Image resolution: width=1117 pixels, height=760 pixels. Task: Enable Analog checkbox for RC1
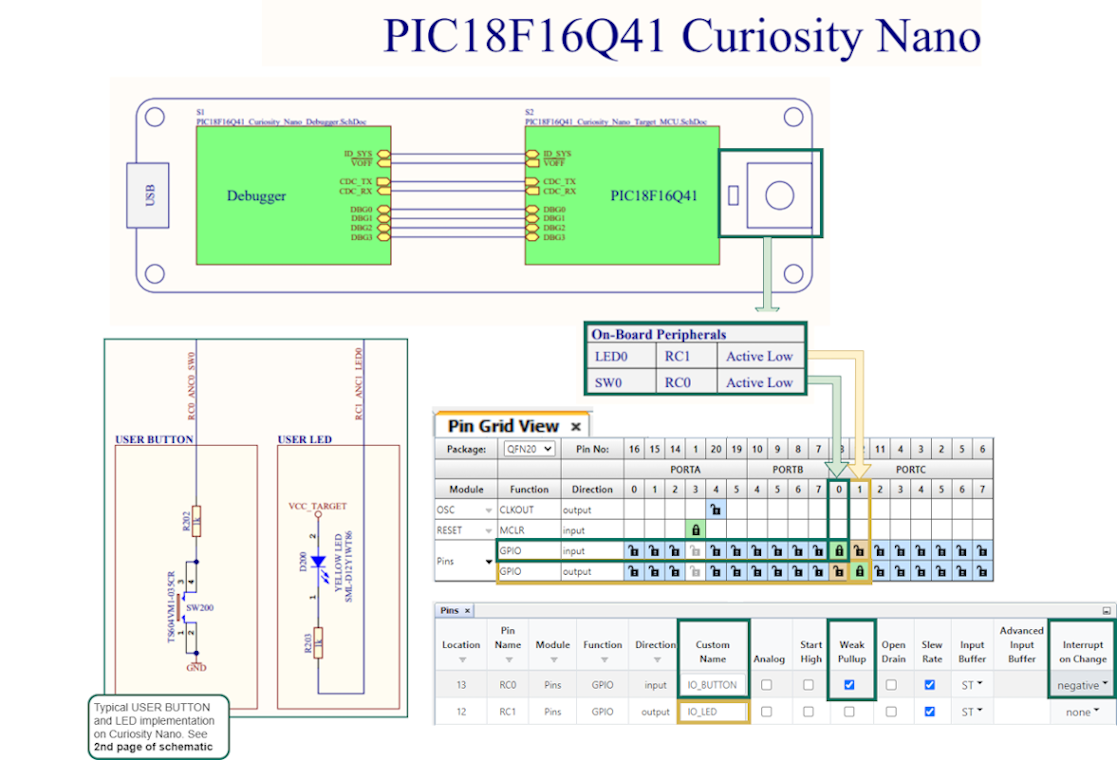pos(766,712)
